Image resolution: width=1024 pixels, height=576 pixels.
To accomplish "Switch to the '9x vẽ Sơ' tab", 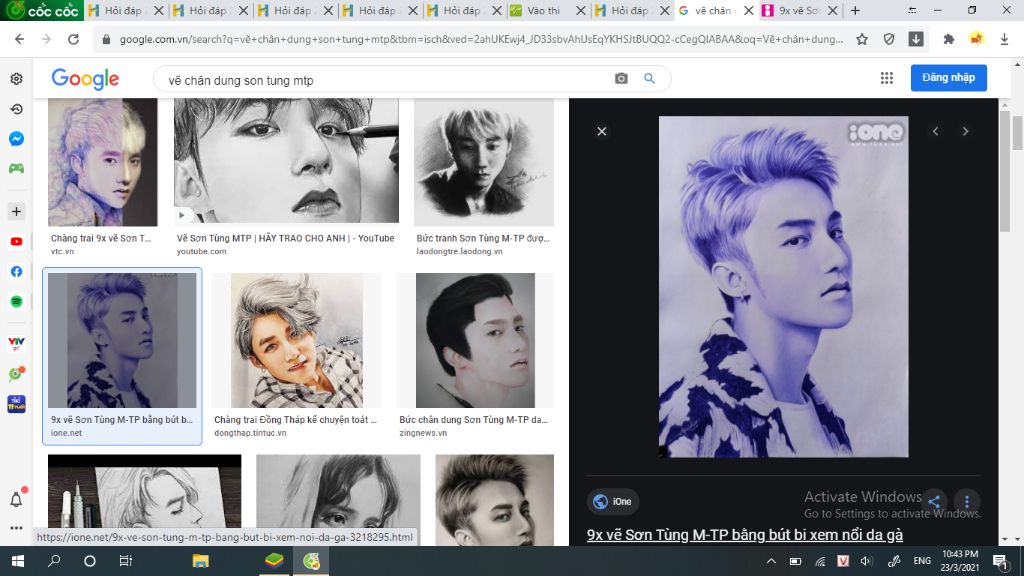I will tap(799, 10).
